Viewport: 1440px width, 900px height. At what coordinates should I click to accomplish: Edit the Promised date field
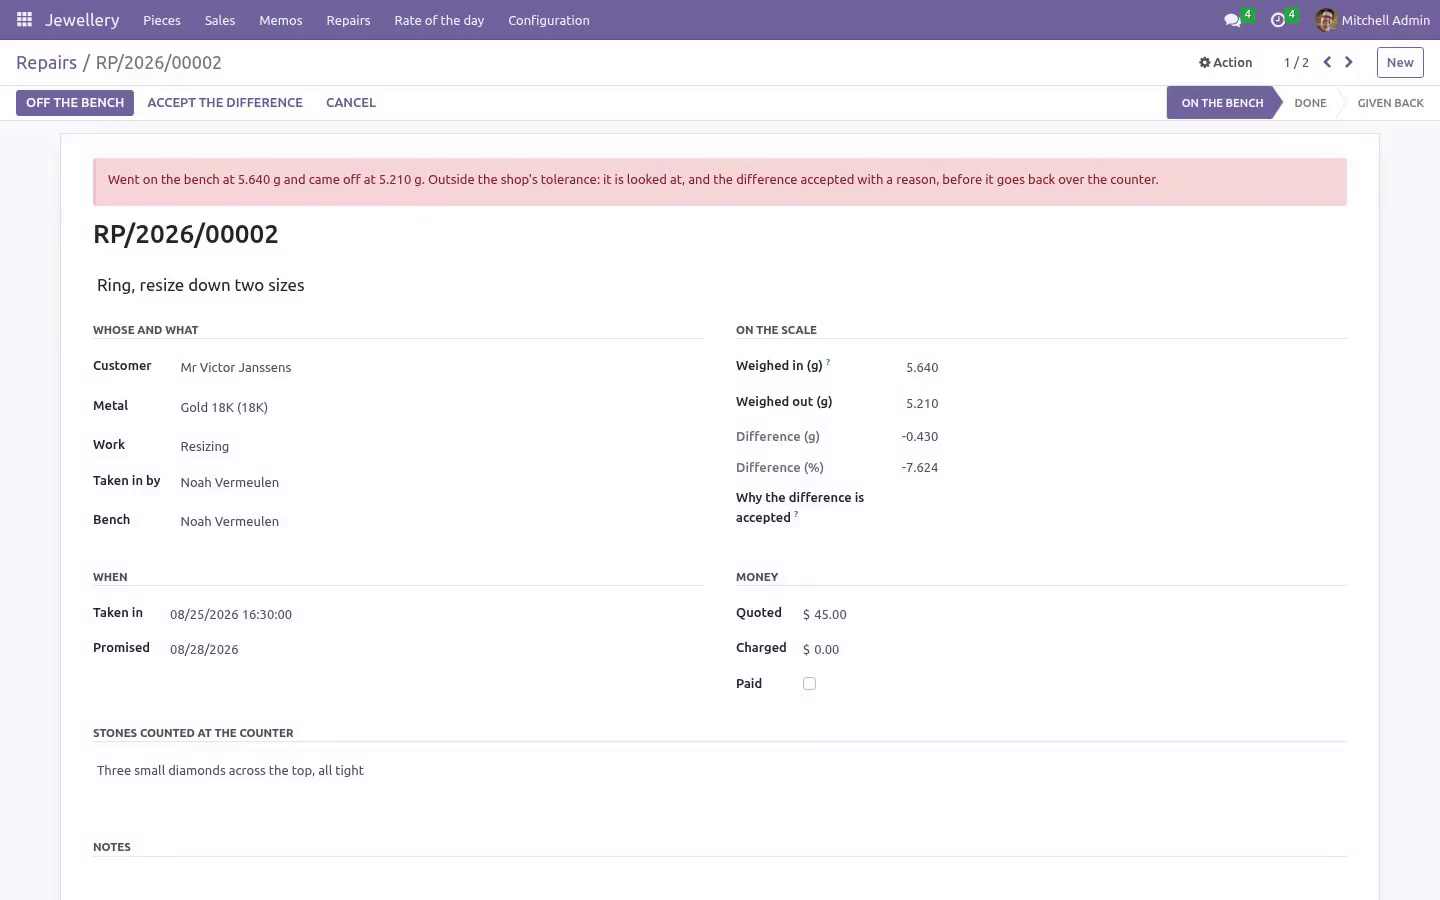click(436, 649)
